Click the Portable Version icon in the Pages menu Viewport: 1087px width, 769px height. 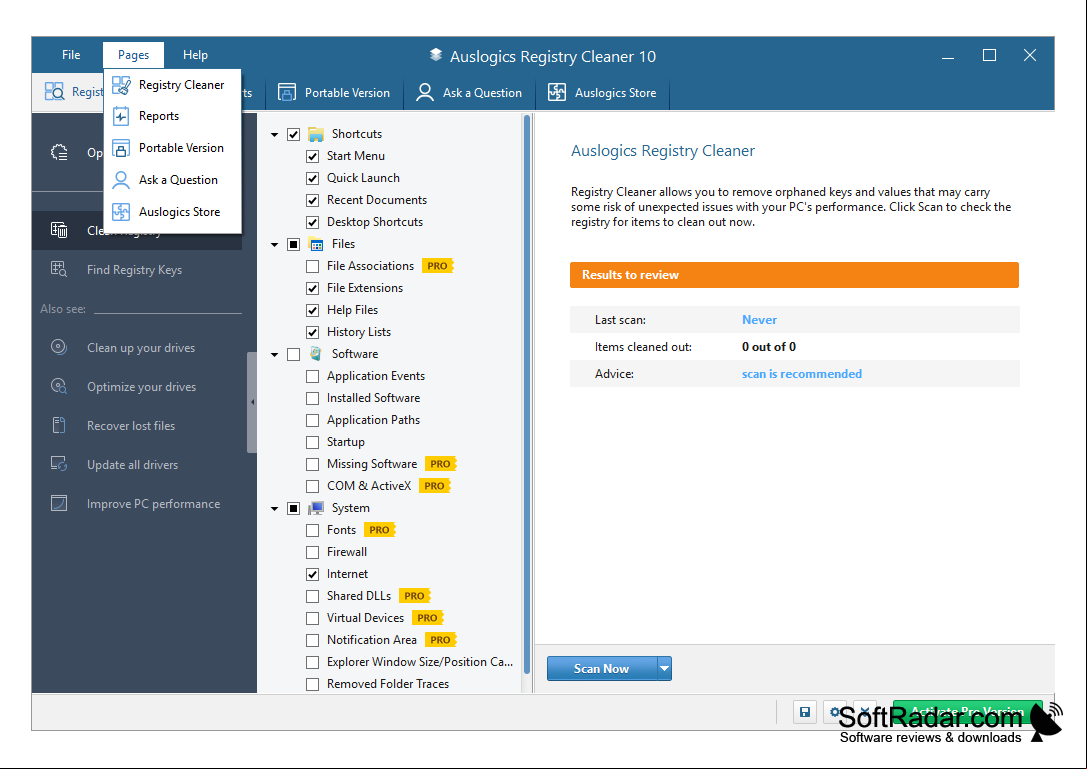pos(121,148)
